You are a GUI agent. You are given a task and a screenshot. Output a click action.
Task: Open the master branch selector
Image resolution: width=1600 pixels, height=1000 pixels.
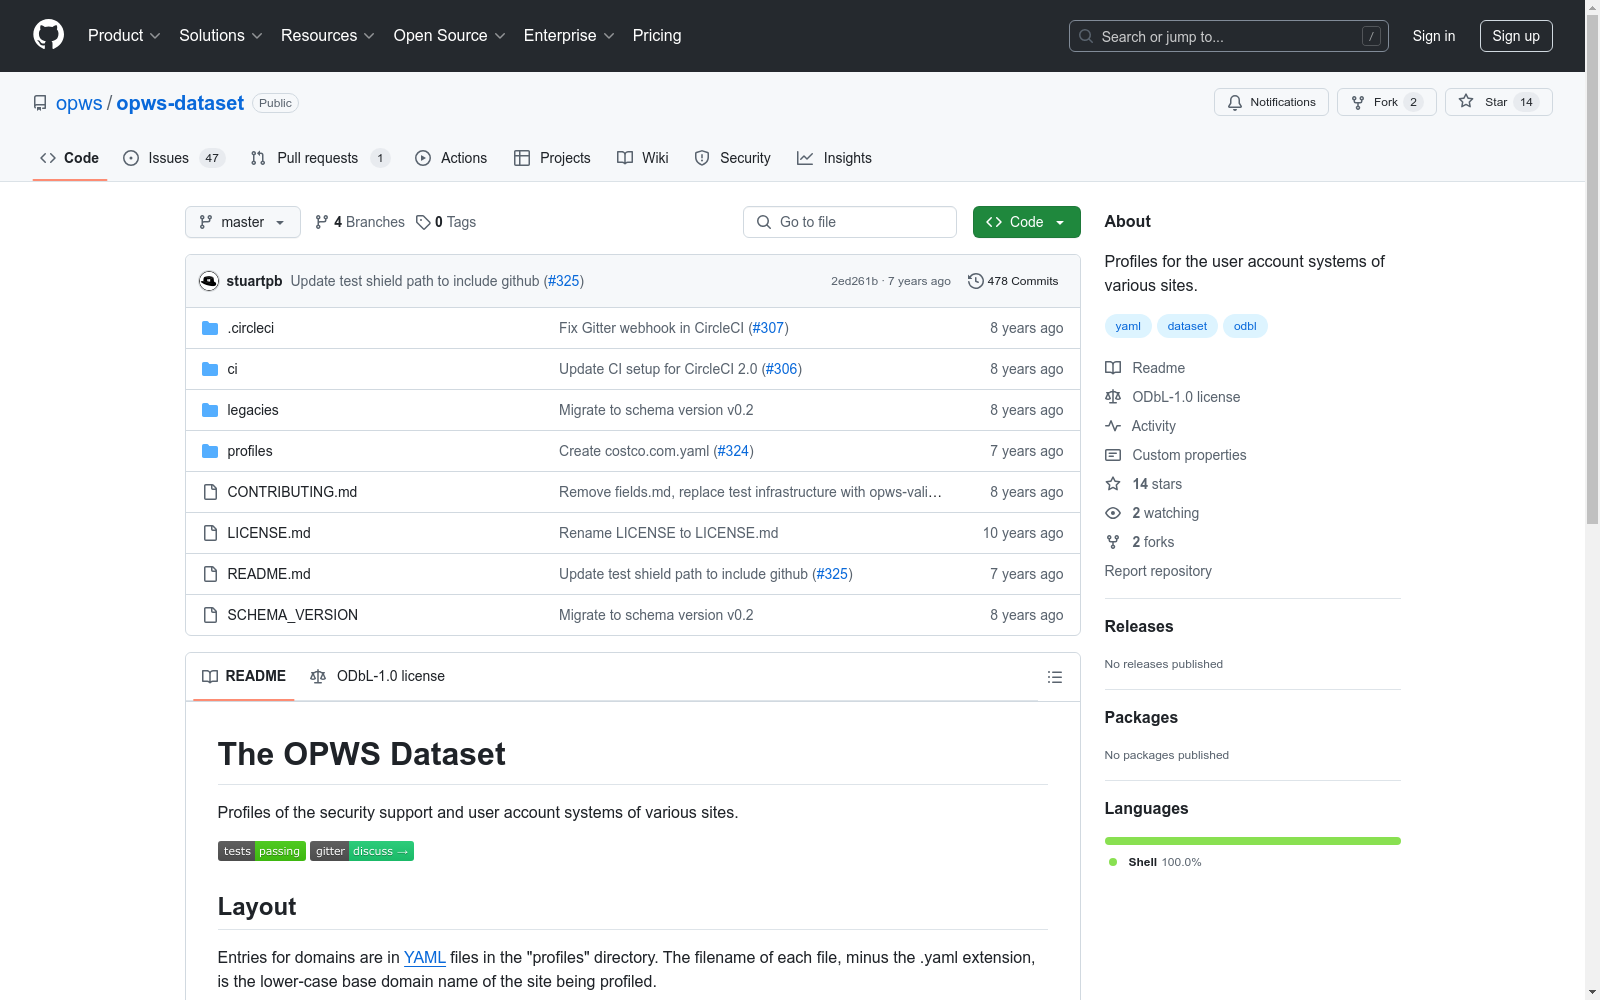[x=243, y=222]
